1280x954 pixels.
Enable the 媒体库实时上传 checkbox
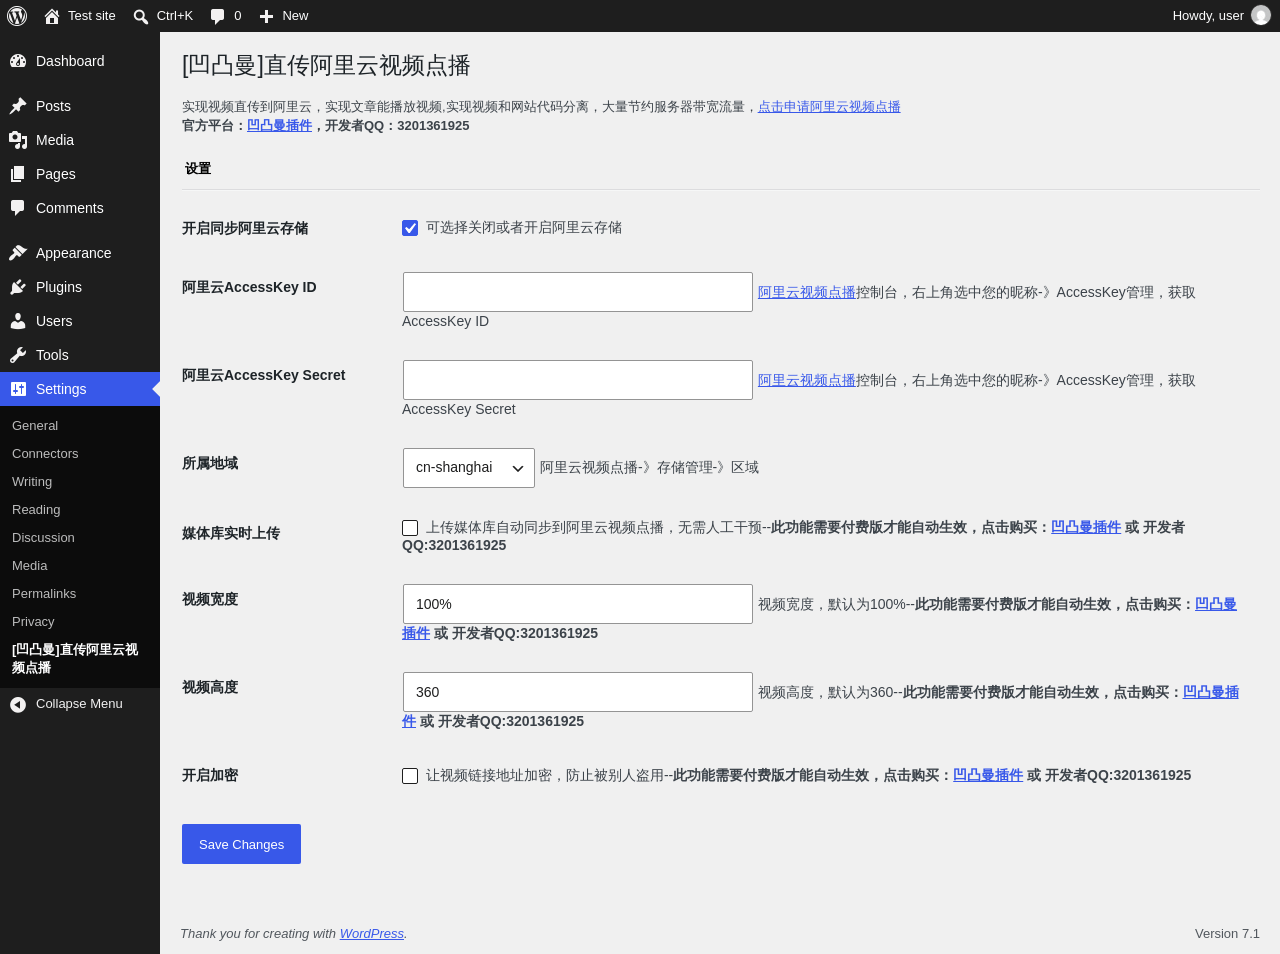point(410,528)
